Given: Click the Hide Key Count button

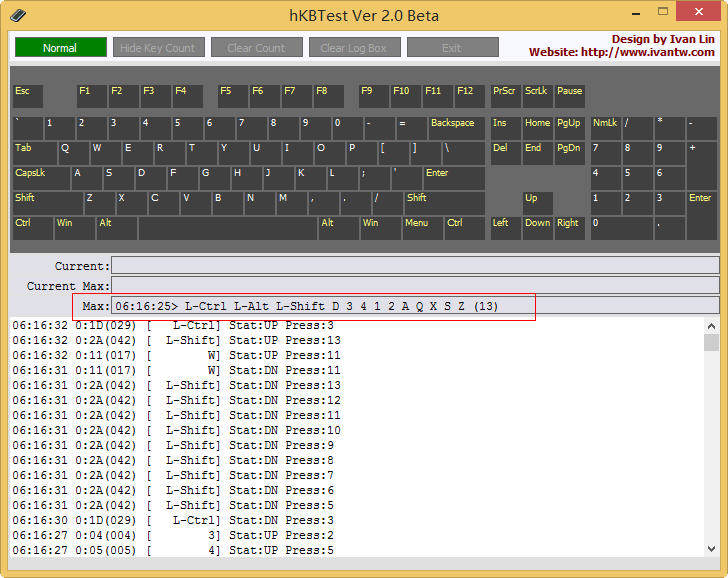Looking at the screenshot, I should (158, 48).
